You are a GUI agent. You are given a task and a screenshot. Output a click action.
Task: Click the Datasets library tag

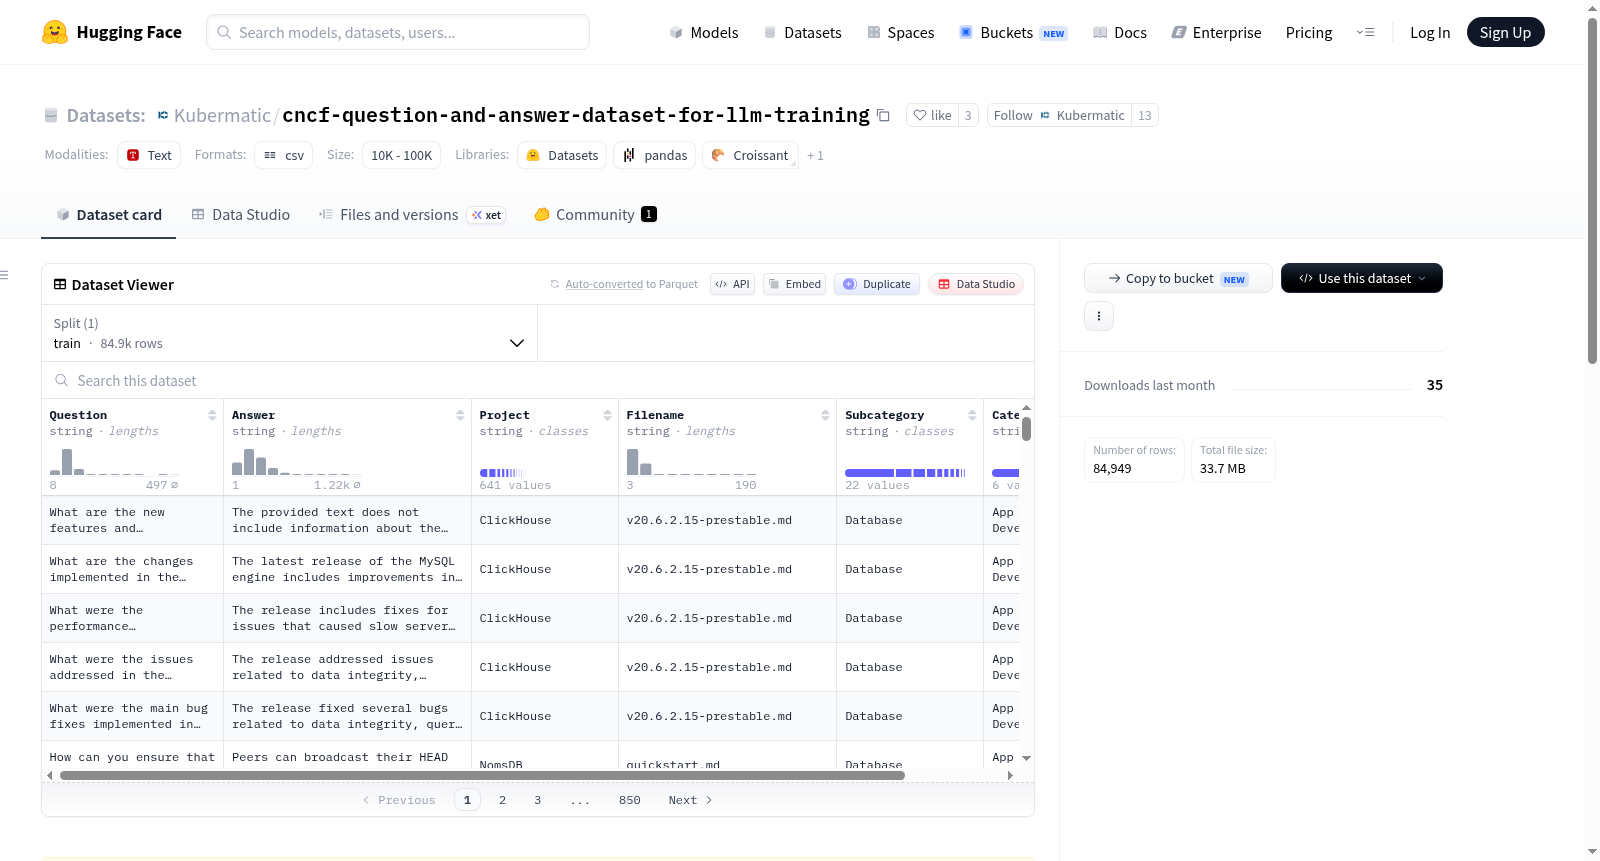(x=562, y=155)
